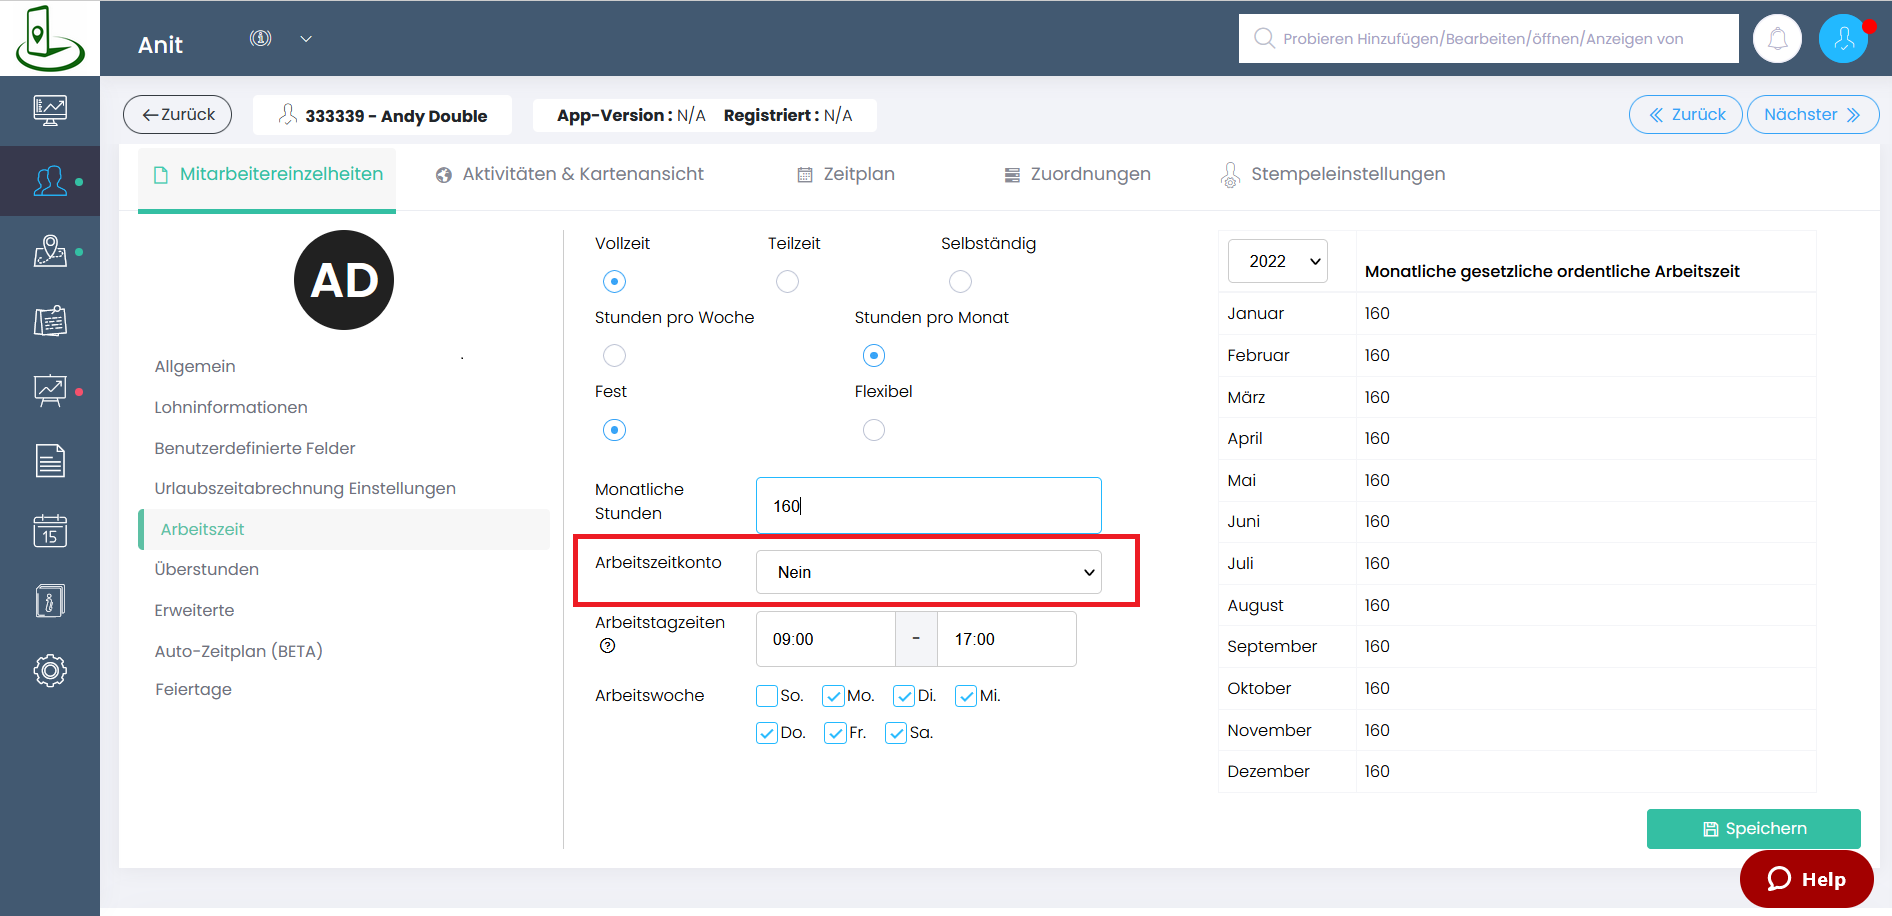The height and width of the screenshot is (916, 1892).
Task: Open the 2022 year dropdown
Action: tap(1277, 261)
